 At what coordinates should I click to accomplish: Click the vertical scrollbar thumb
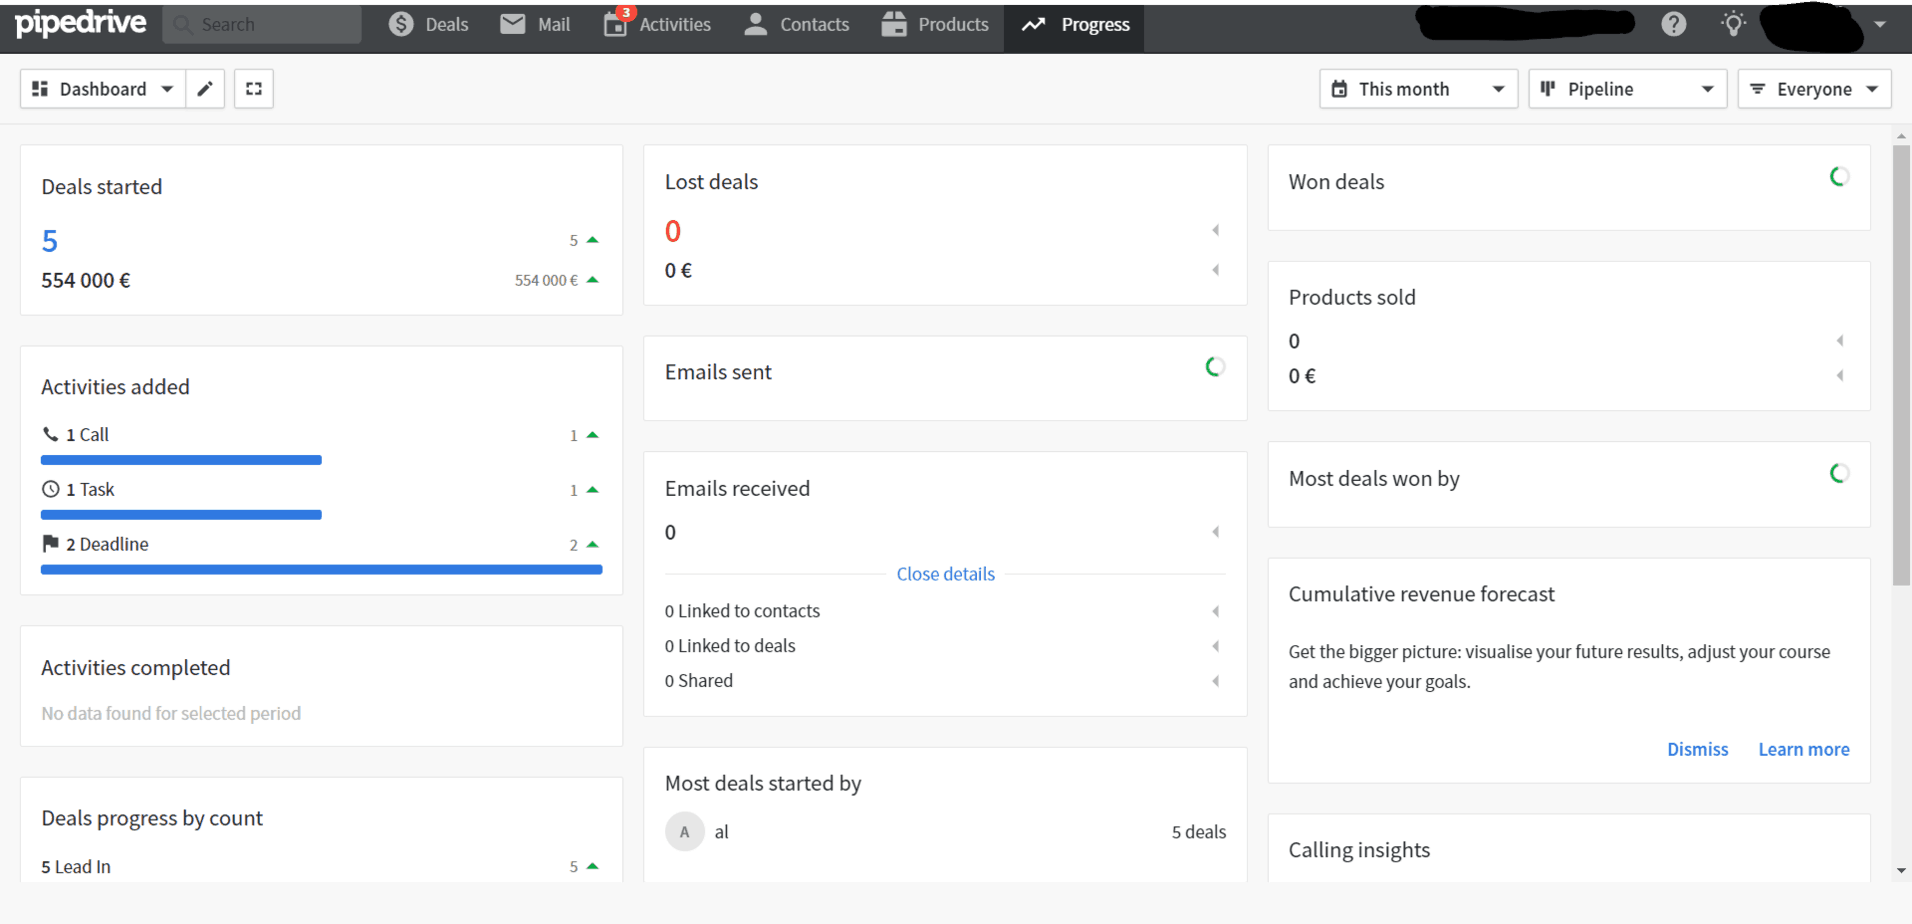click(x=1901, y=365)
